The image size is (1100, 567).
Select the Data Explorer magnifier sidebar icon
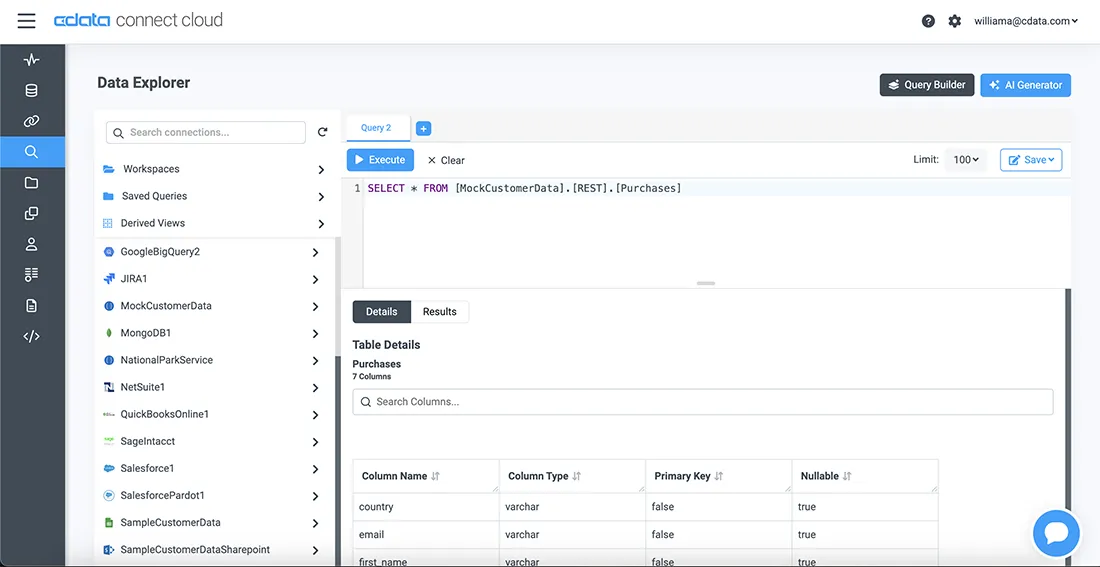click(31, 152)
